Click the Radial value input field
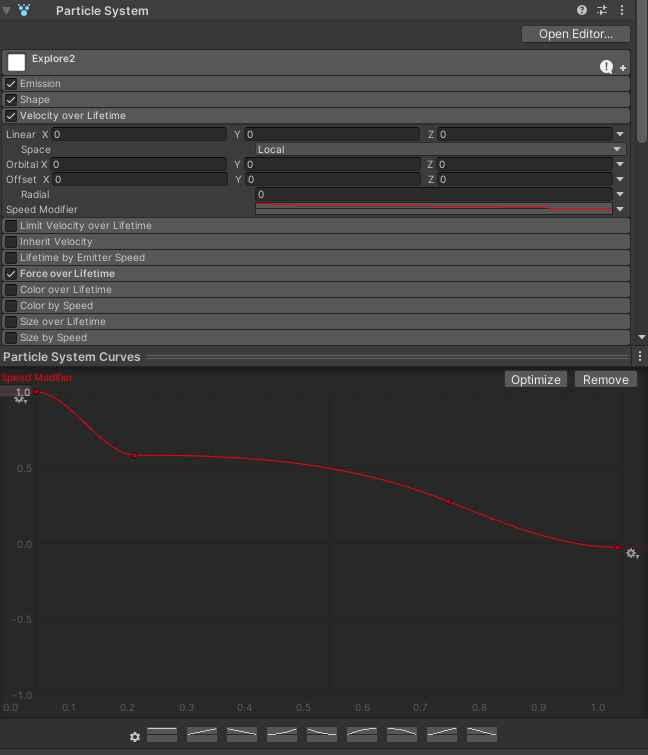The width and height of the screenshot is (648, 755). point(433,194)
